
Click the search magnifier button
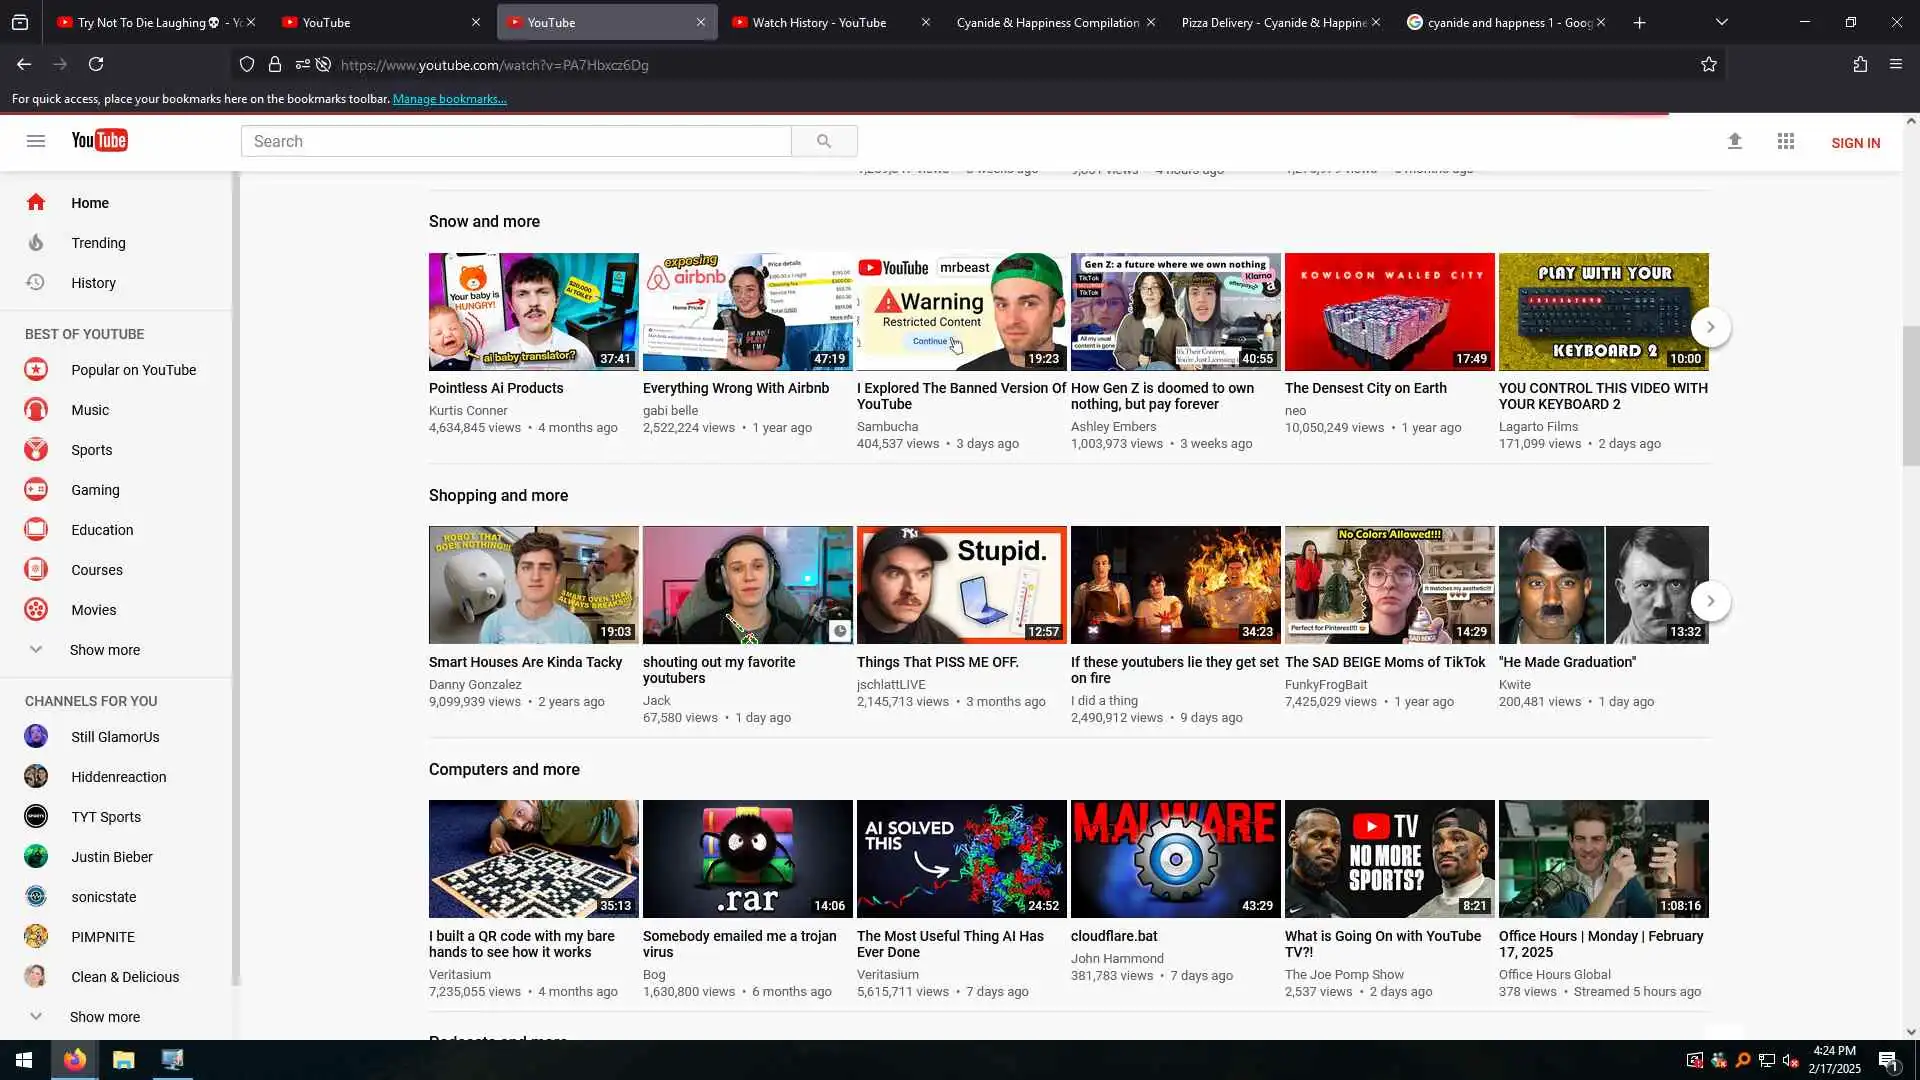coord(824,141)
